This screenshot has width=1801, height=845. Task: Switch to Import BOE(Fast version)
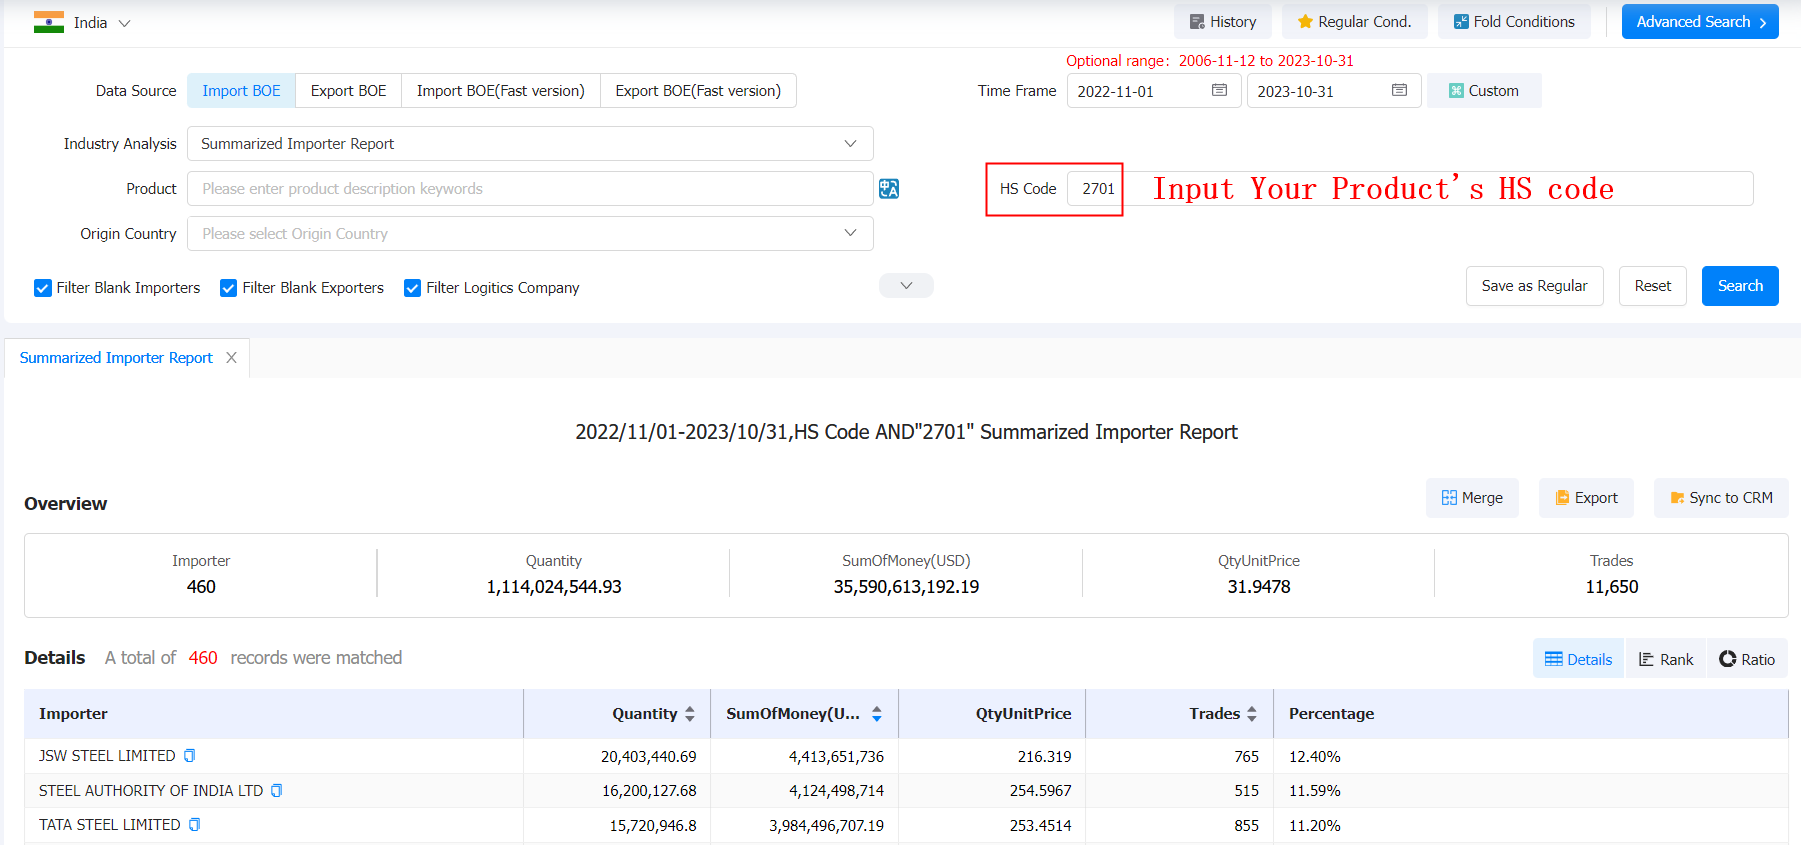coord(500,91)
